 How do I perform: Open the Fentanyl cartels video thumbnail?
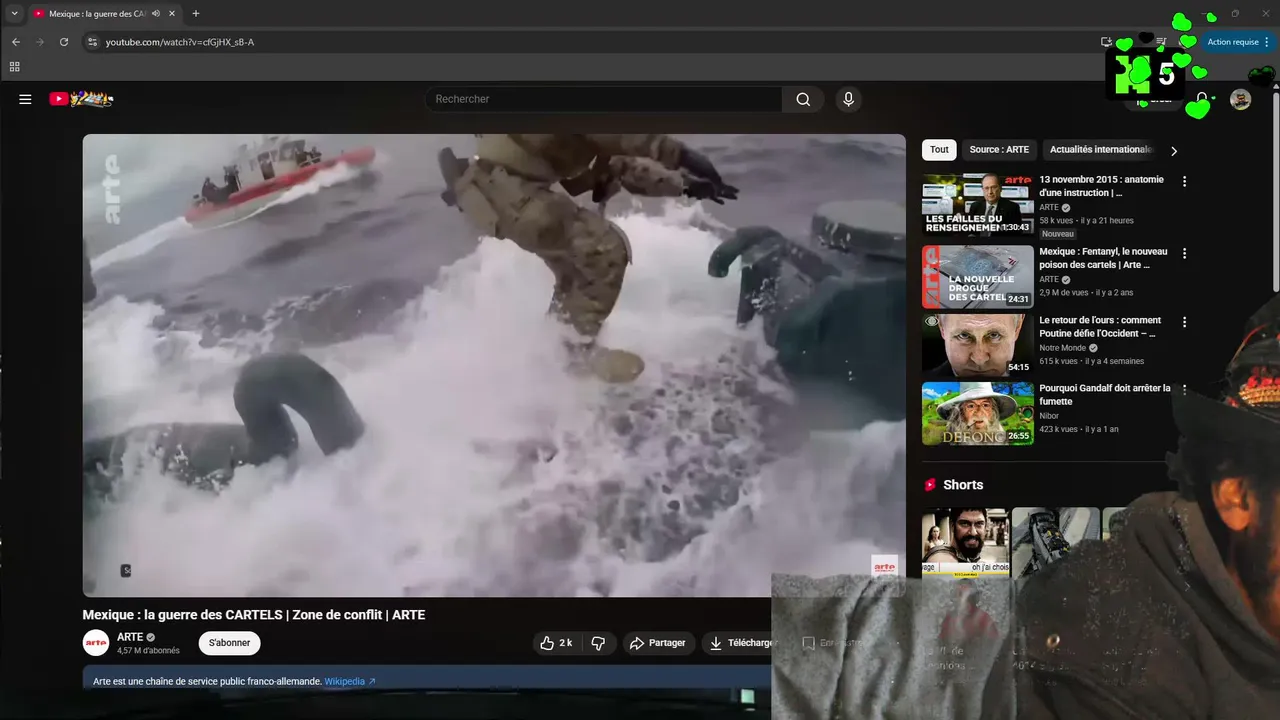pos(978,276)
